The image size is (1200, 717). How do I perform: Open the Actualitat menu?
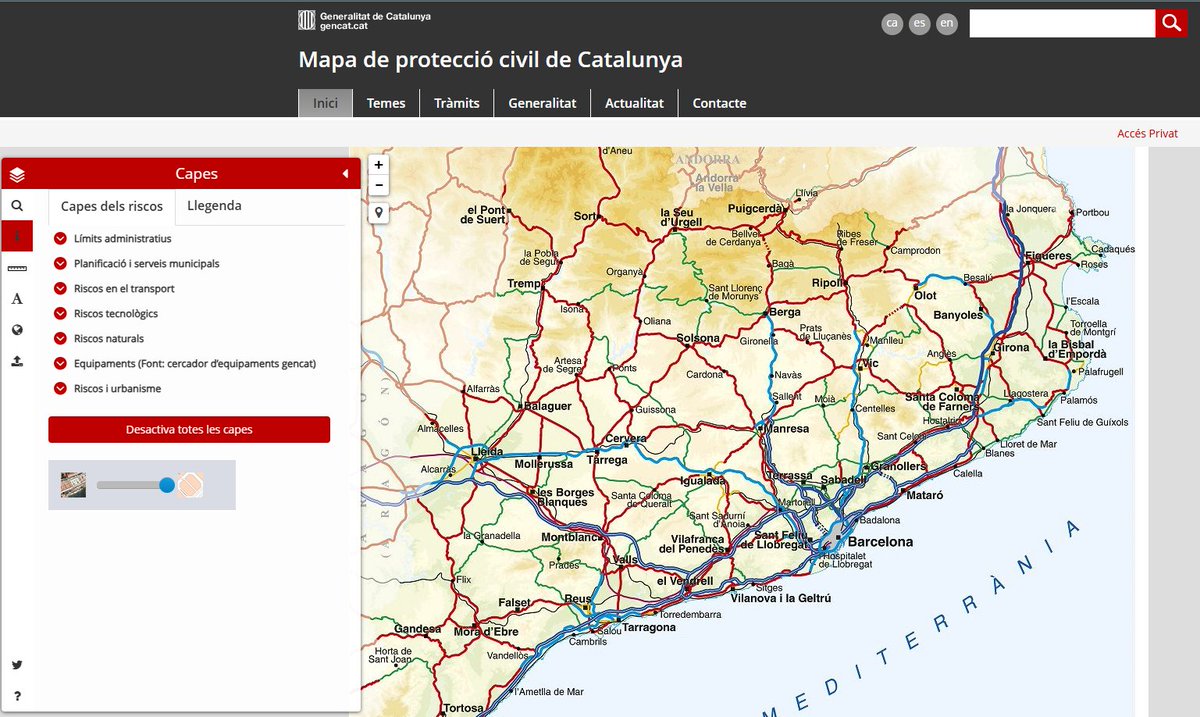point(634,103)
